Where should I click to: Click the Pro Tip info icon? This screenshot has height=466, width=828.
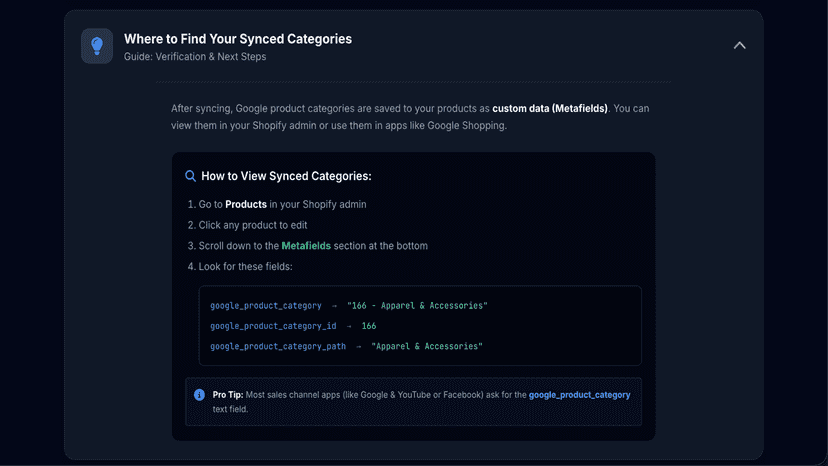(x=199, y=395)
